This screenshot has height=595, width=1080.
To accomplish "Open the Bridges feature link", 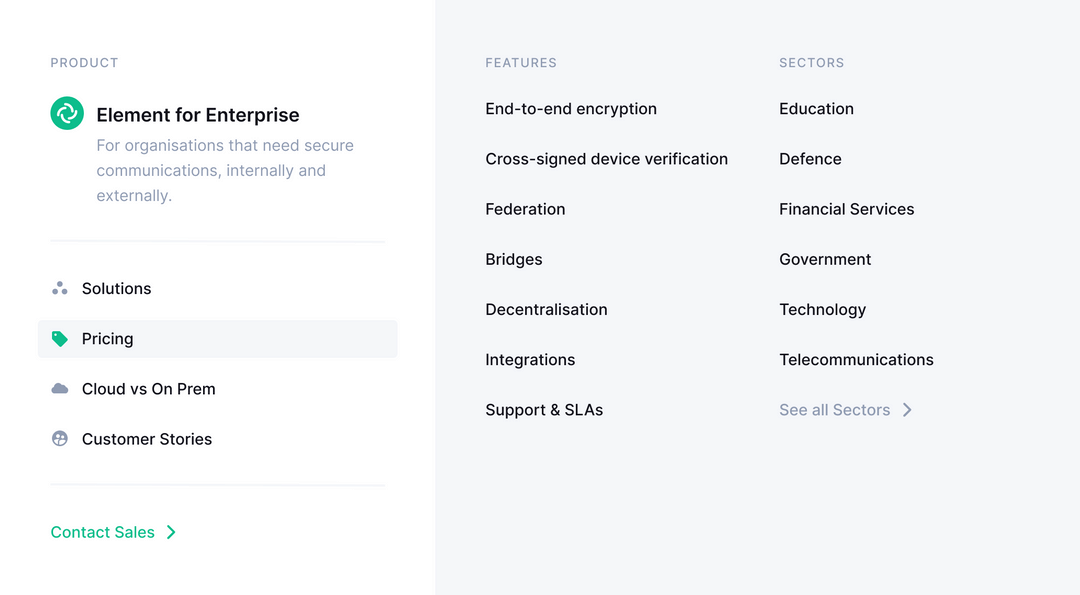I will click(x=514, y=259).
